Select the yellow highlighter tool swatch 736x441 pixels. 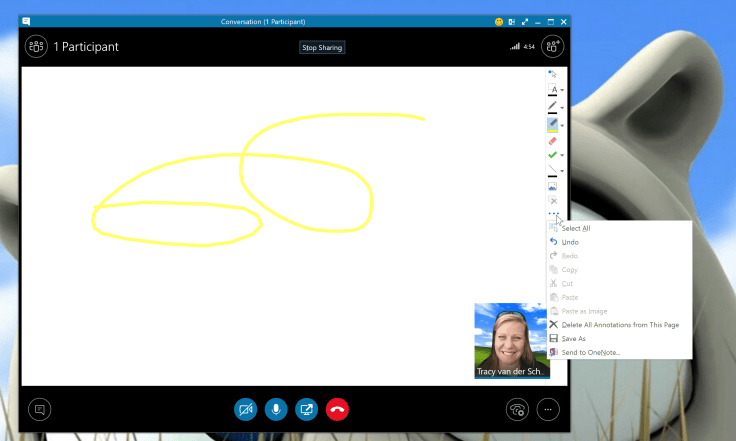[552, 124]
